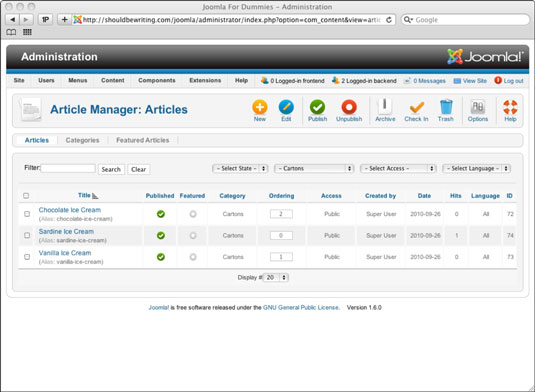Toggle the select-all checkbox in table header
The width and height of the screenshot is (535, 392).
point(26,195)
